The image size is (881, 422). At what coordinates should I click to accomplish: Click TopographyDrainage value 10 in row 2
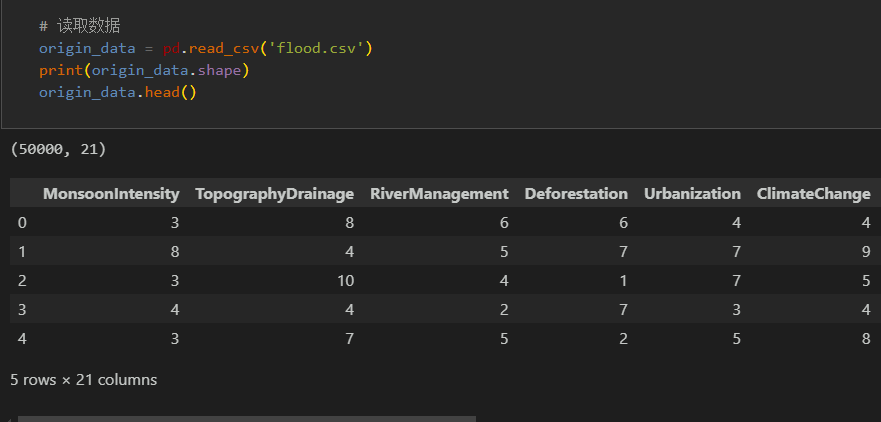tap(345, 281)
